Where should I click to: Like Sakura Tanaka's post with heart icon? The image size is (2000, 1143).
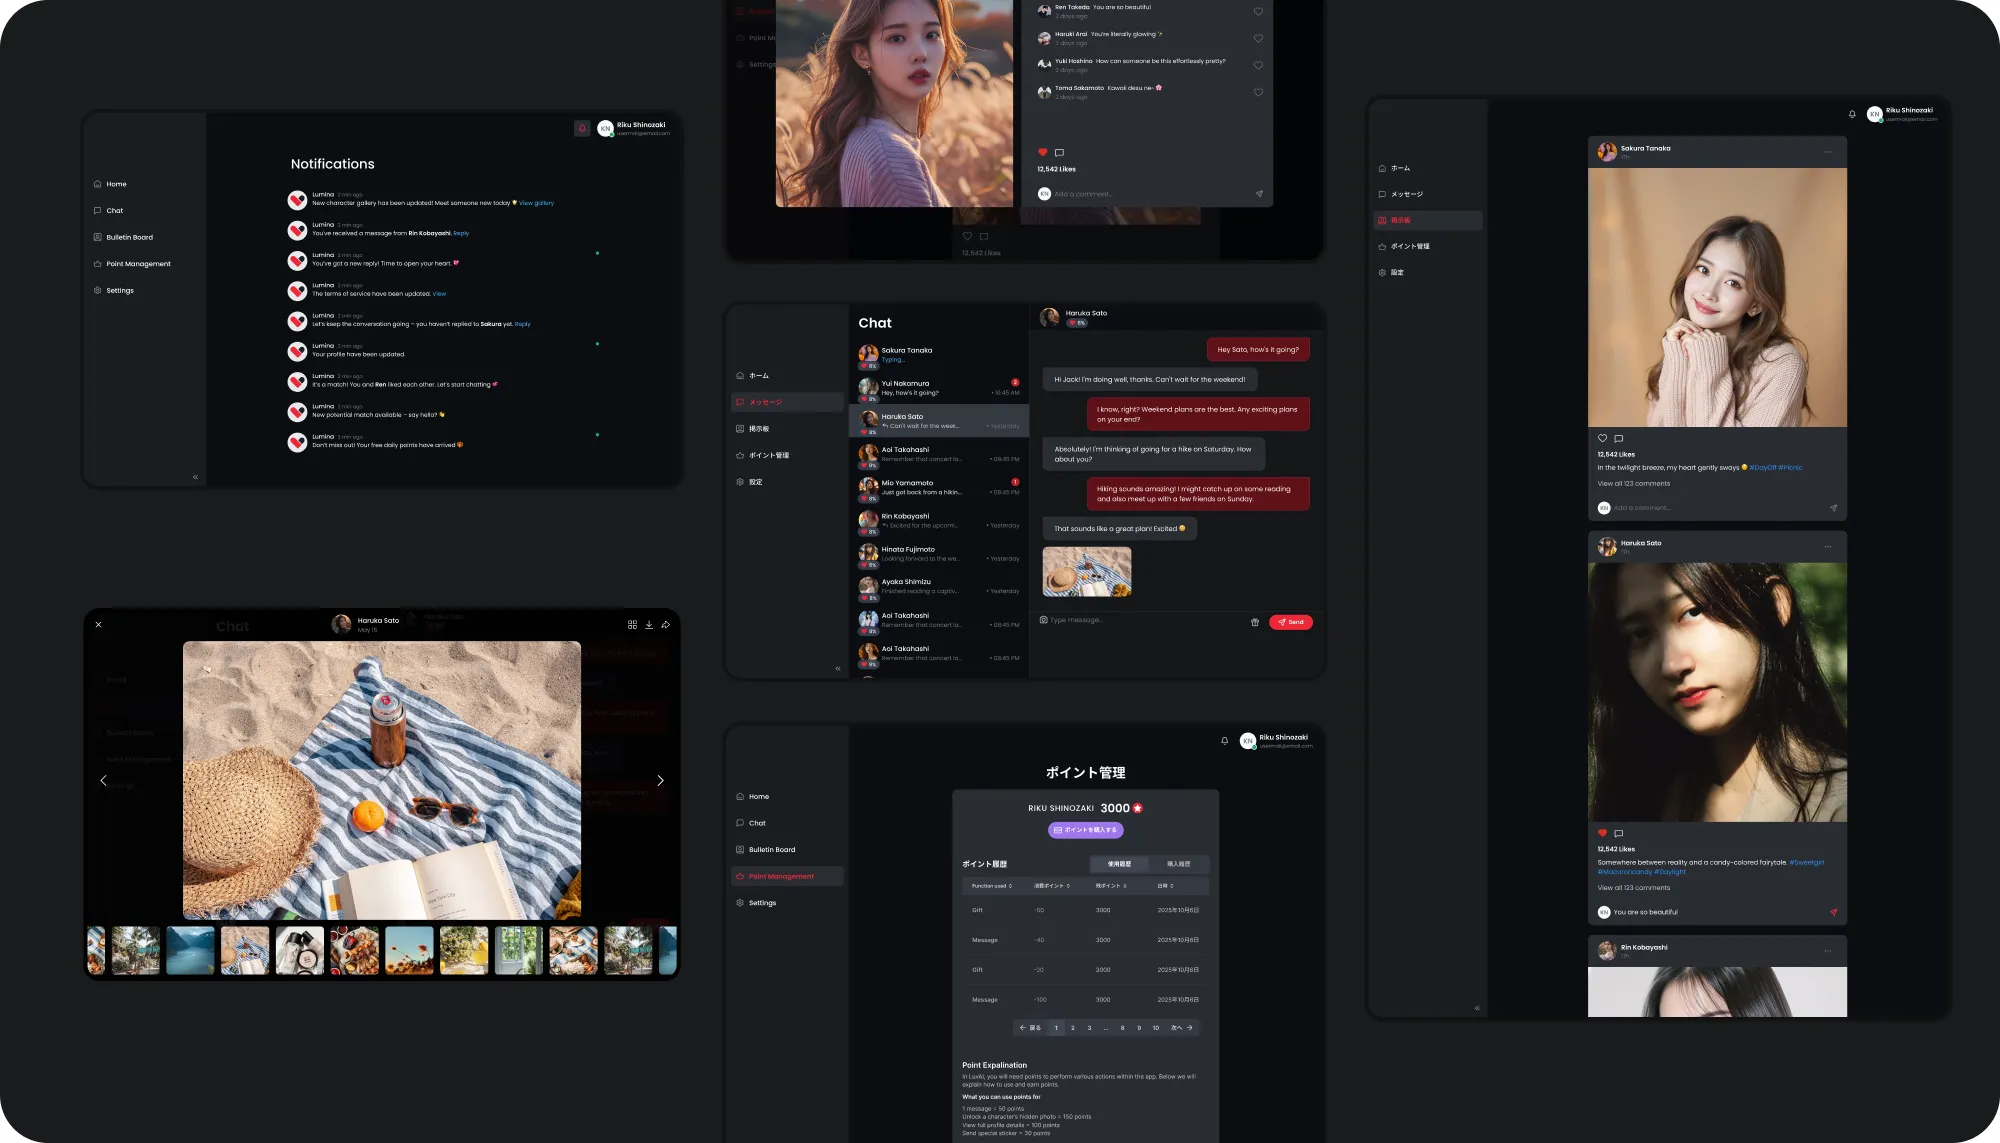point(1602,438)
